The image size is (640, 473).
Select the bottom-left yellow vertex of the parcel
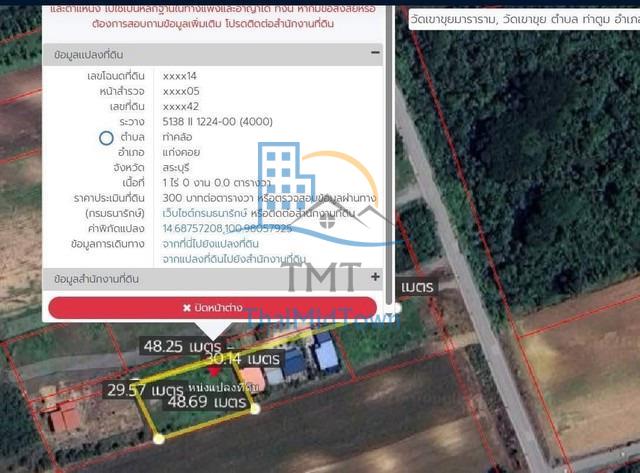tap(159, 437)
